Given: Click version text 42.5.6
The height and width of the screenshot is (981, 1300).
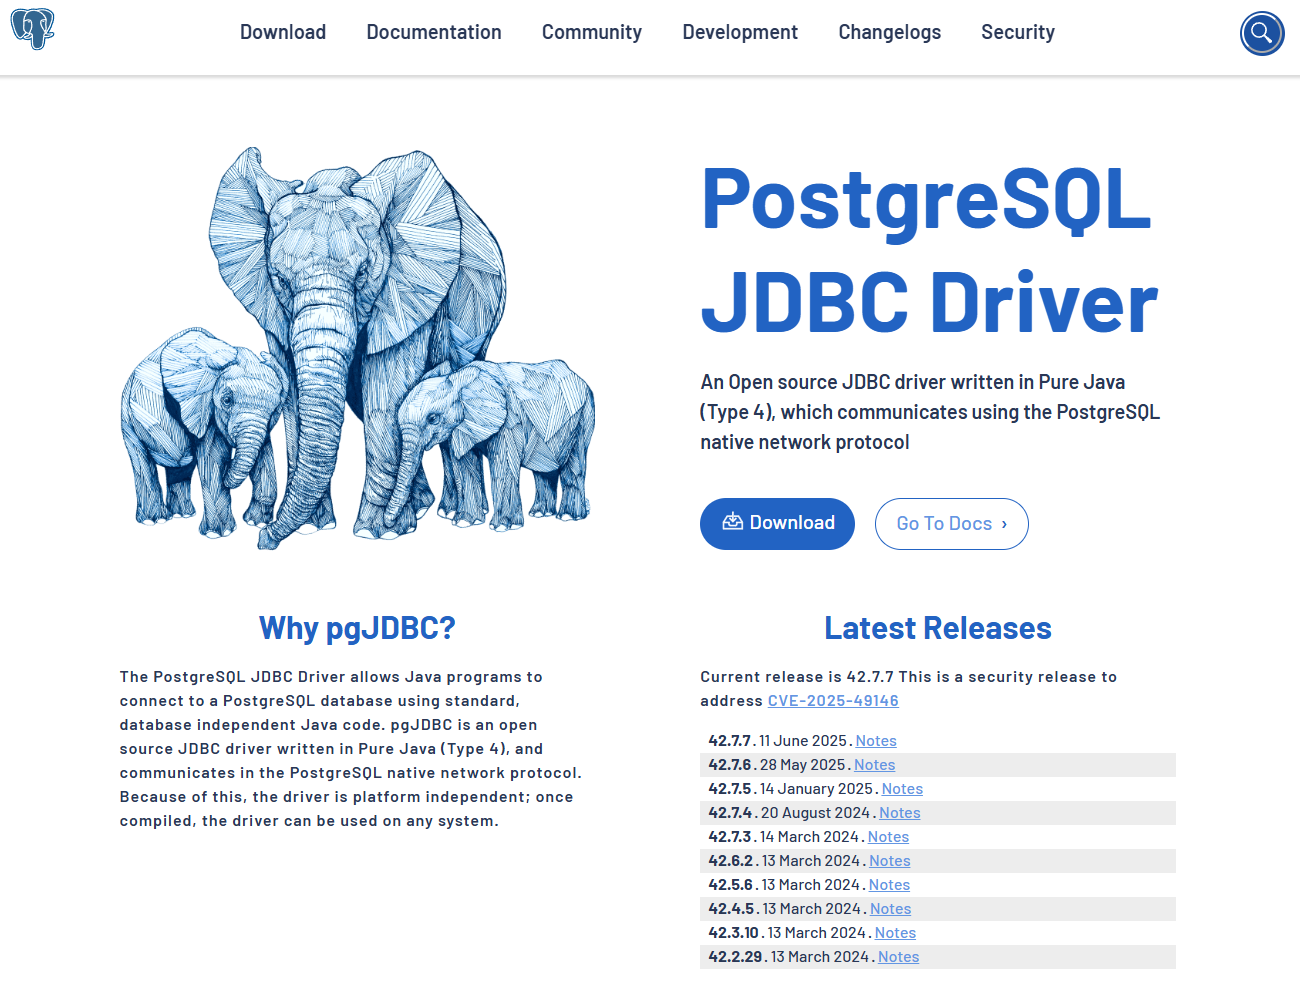Looking at the screenshot, I should (731, 885).
